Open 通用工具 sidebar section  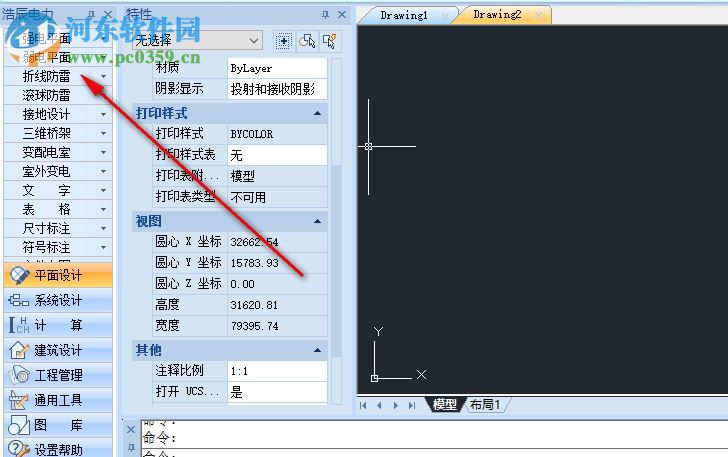pos(58,400)
